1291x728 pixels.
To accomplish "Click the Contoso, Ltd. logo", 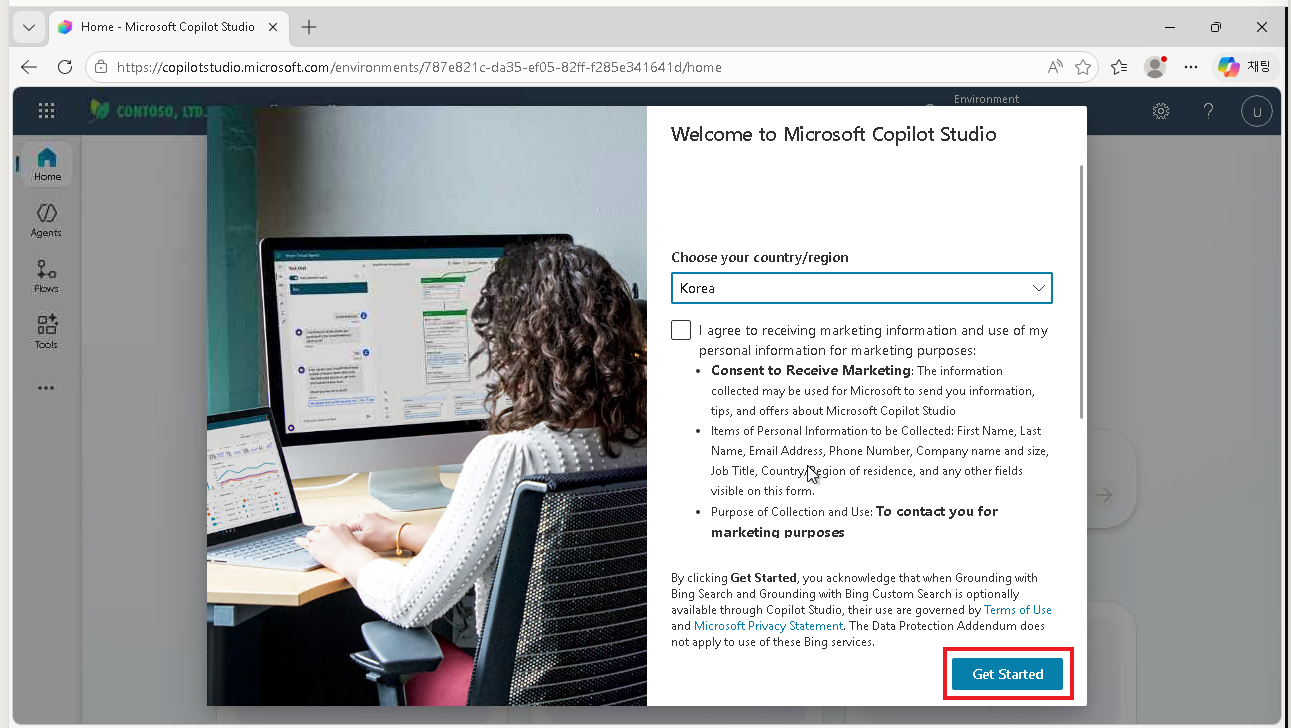I will [148, 111].
